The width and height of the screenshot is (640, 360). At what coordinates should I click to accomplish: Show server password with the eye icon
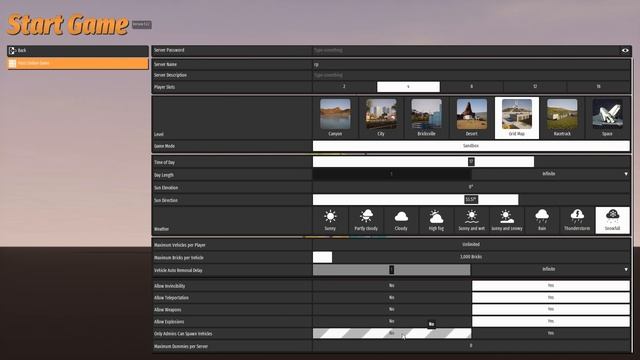coord(625,51)
